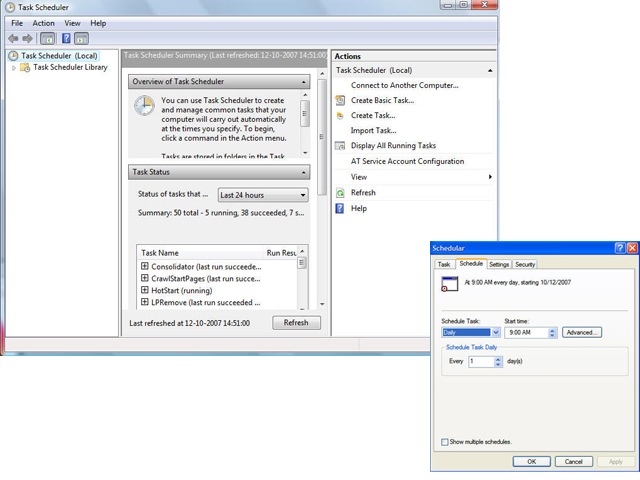Click the Start time 9:00 AM field
Screen dimensions: 640x480
pos(527,333)
